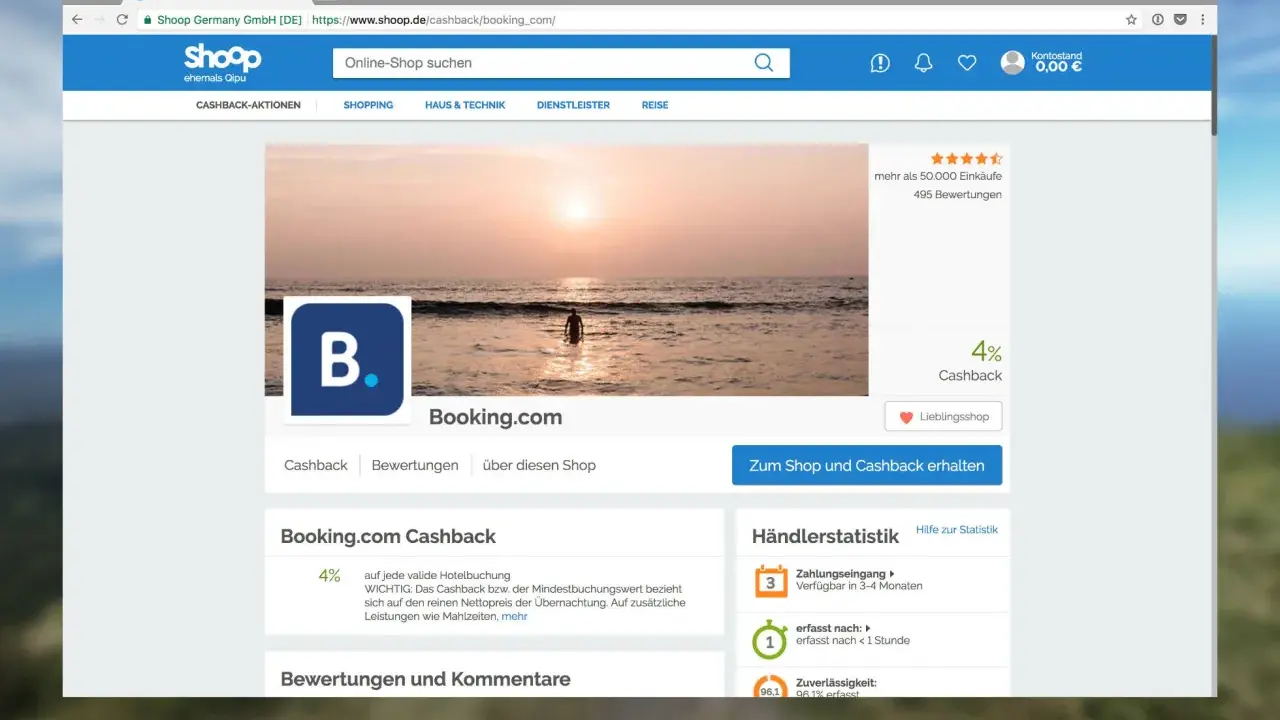This screenshot has height=720, width=1280.
Task: Click the user avatar icon
Action: tap(1013, 63)
